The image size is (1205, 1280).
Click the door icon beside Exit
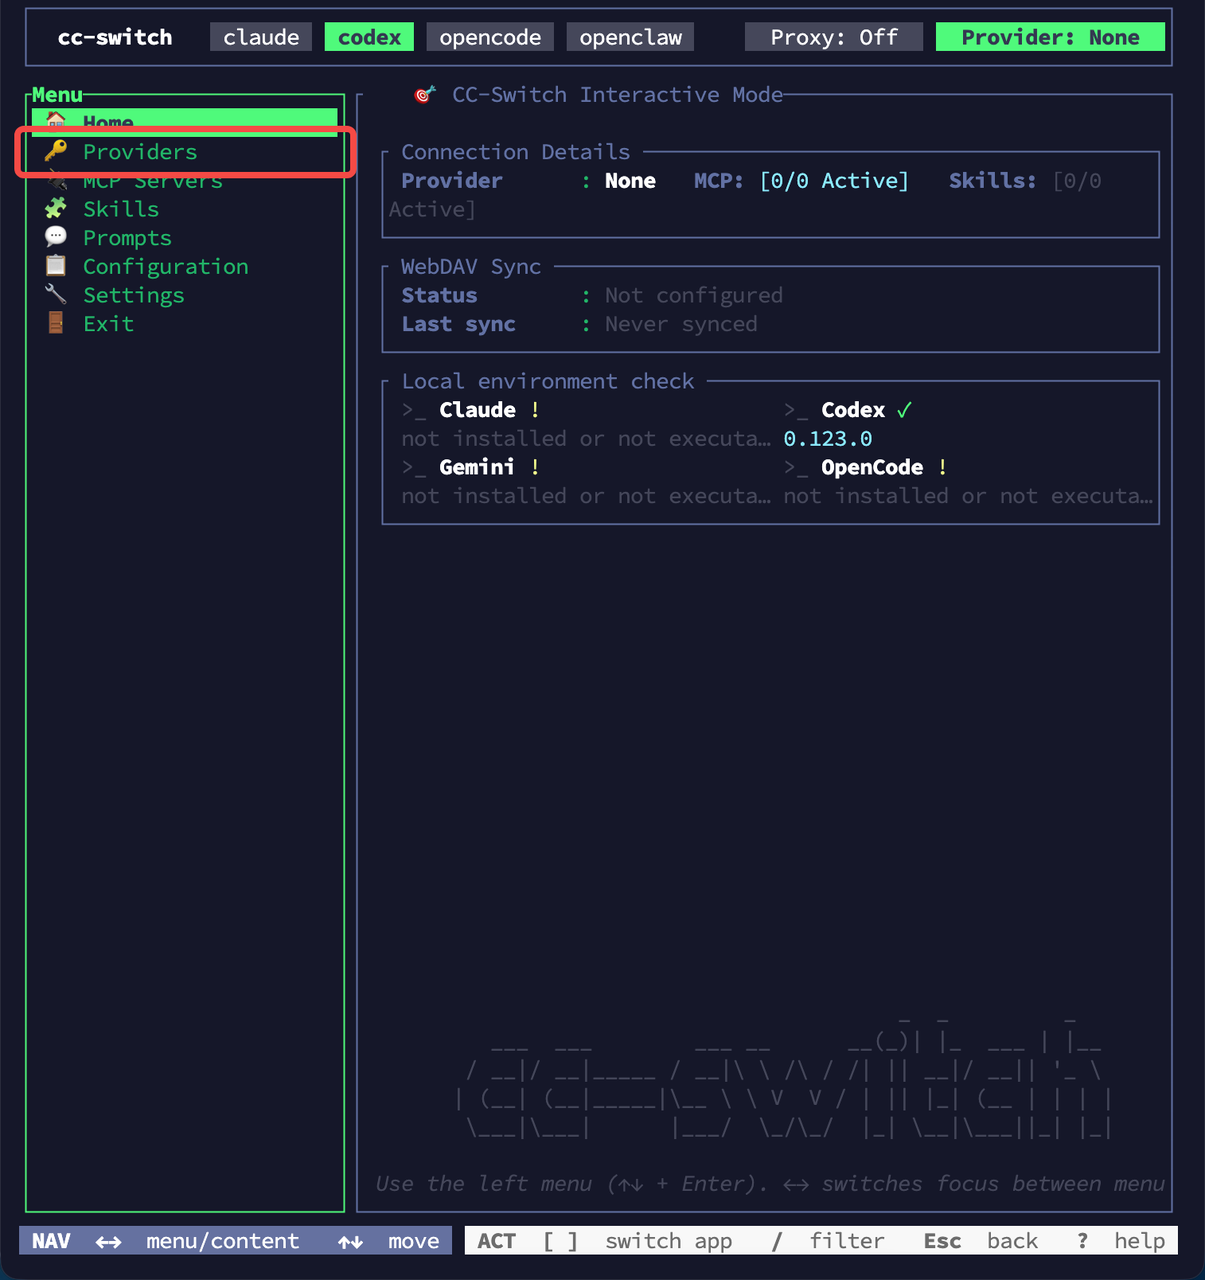click(x=56, y=323)
